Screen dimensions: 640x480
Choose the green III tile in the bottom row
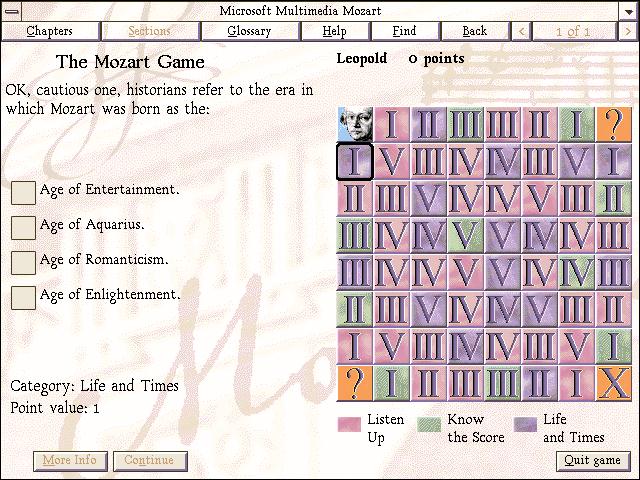pos(502,383)
